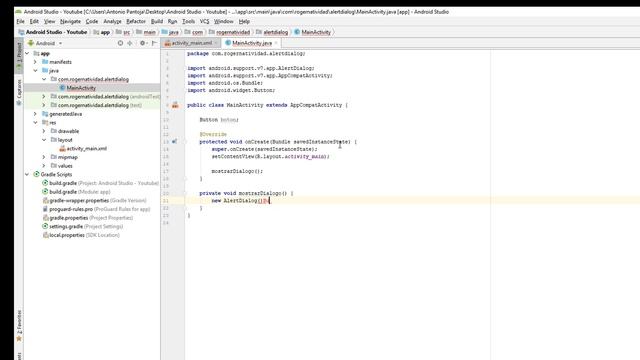Expand the drawable folder
This screenshot has width=640, height=360.
[x=44, y=131]
